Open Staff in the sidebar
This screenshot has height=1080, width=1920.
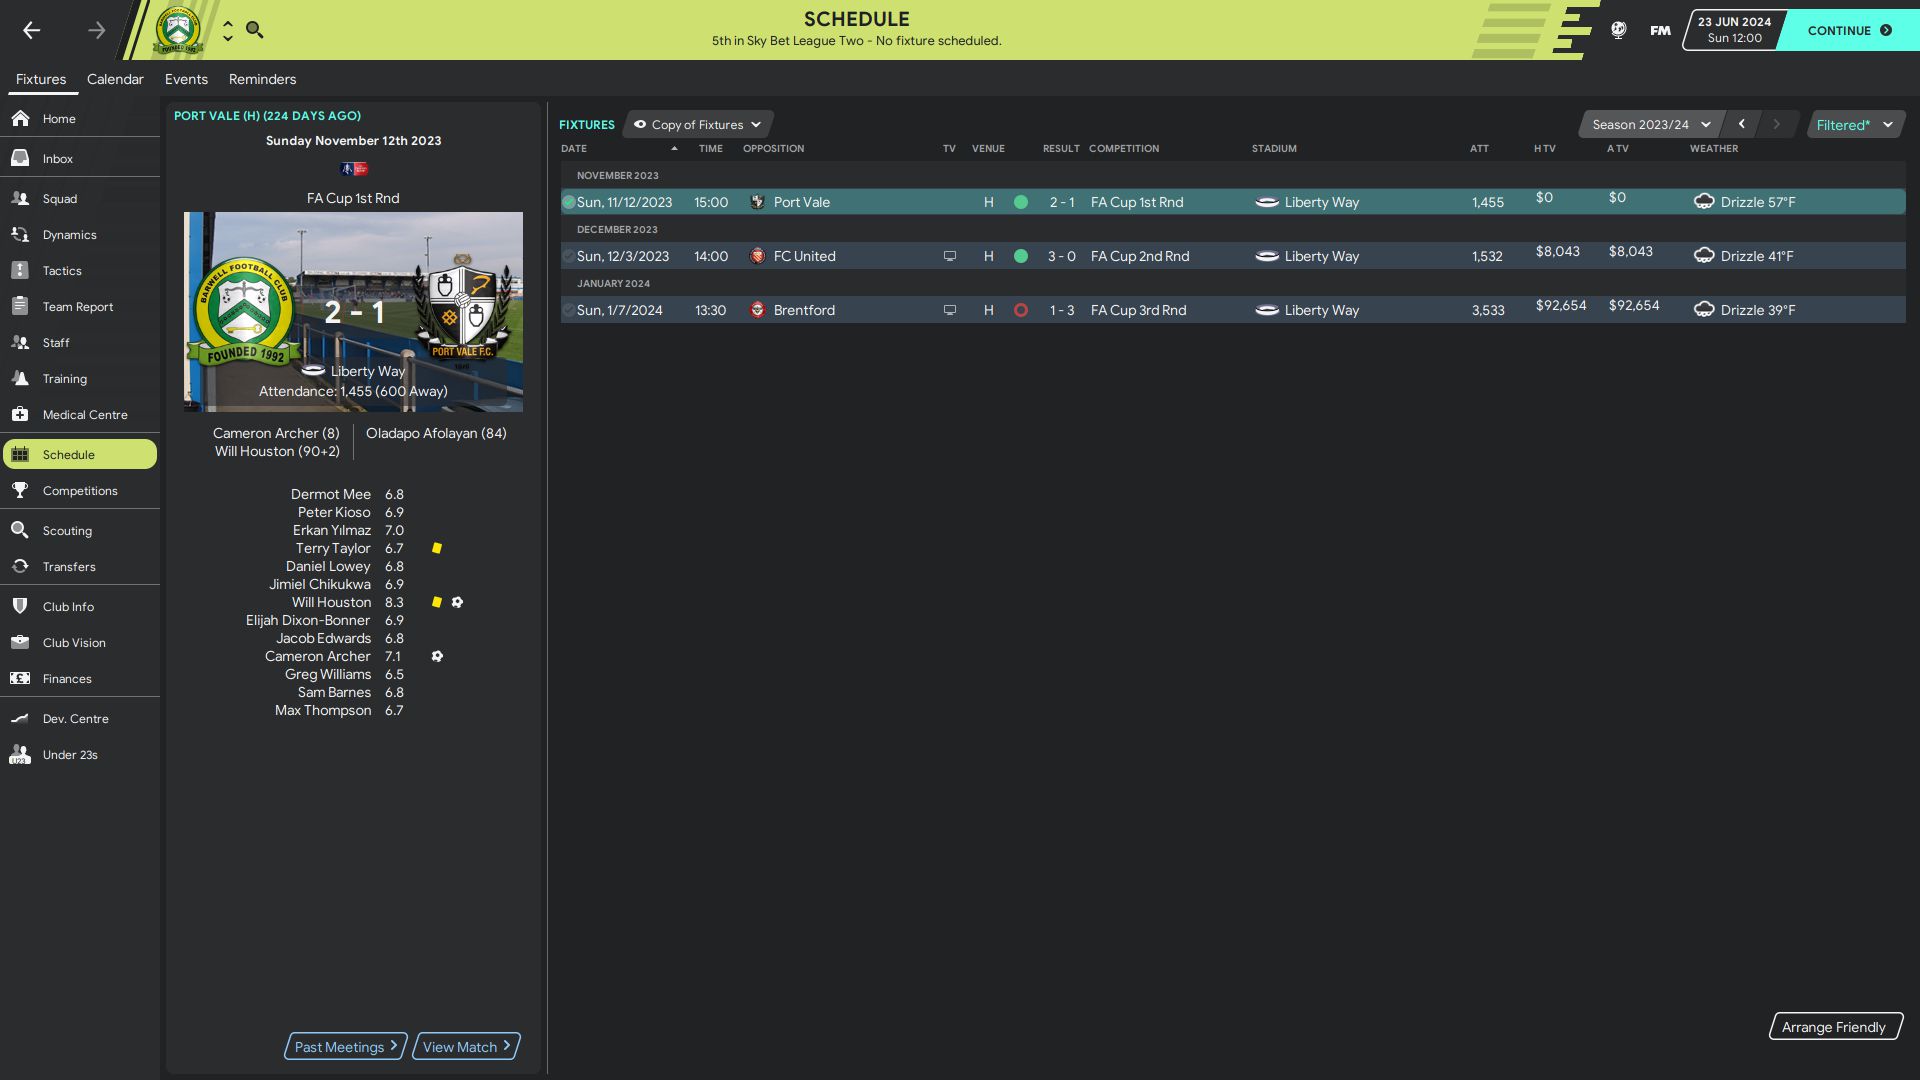(80, 342)
